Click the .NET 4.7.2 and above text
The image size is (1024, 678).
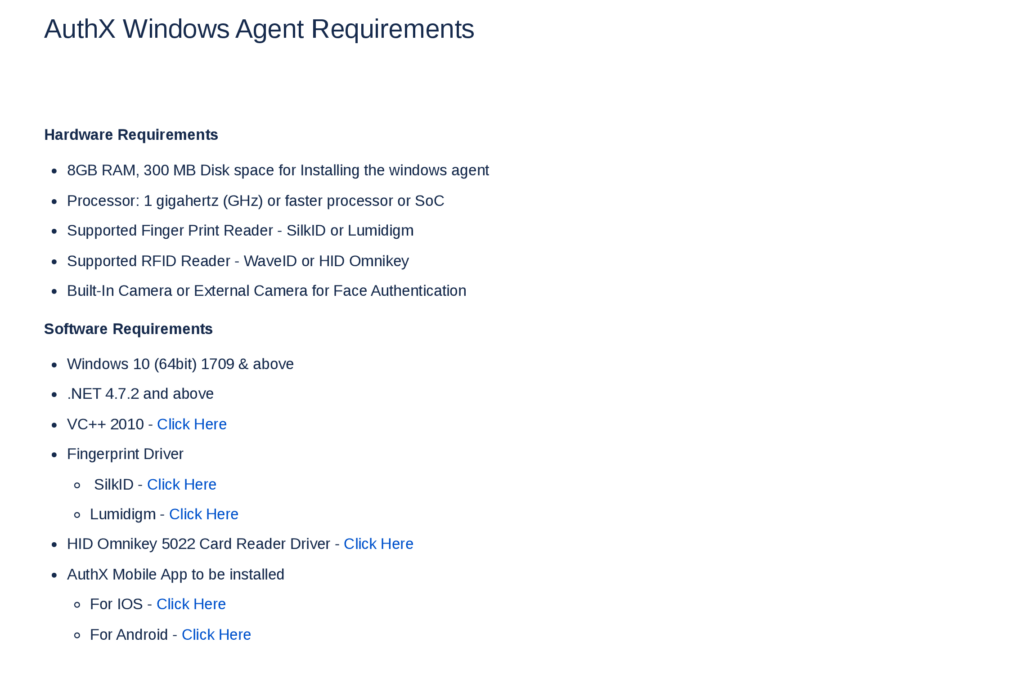[140, 394]
